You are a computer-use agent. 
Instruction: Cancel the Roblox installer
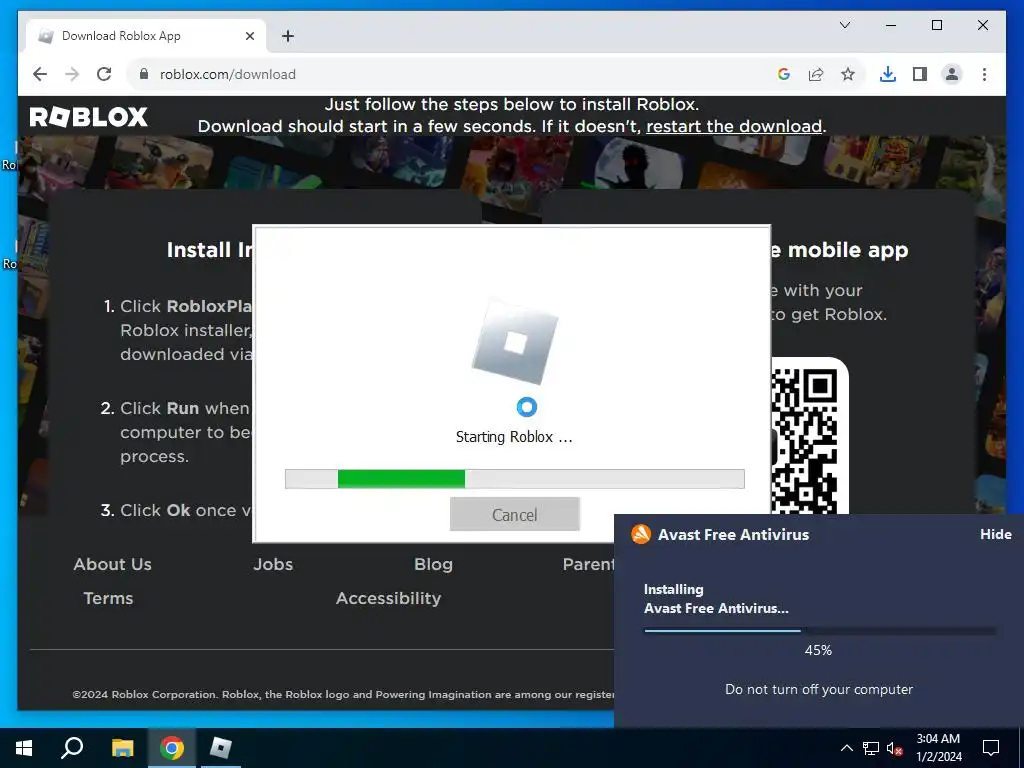pos(515,515)
